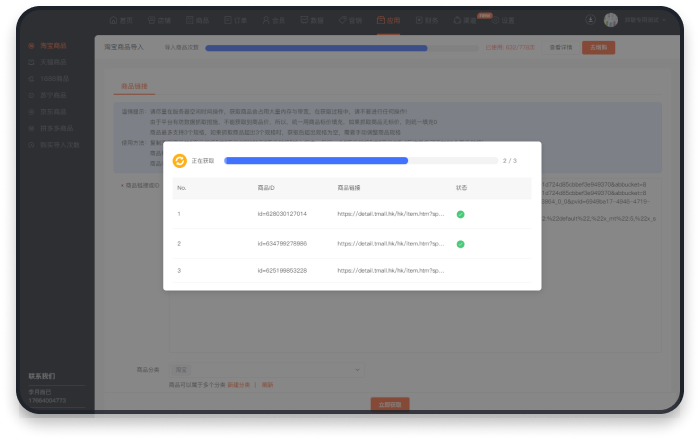Viewport: 700px width, 440px height.
Task: Click the 财务 icon in top navigation
Action: pyautogui.click(x=423, y=20)
